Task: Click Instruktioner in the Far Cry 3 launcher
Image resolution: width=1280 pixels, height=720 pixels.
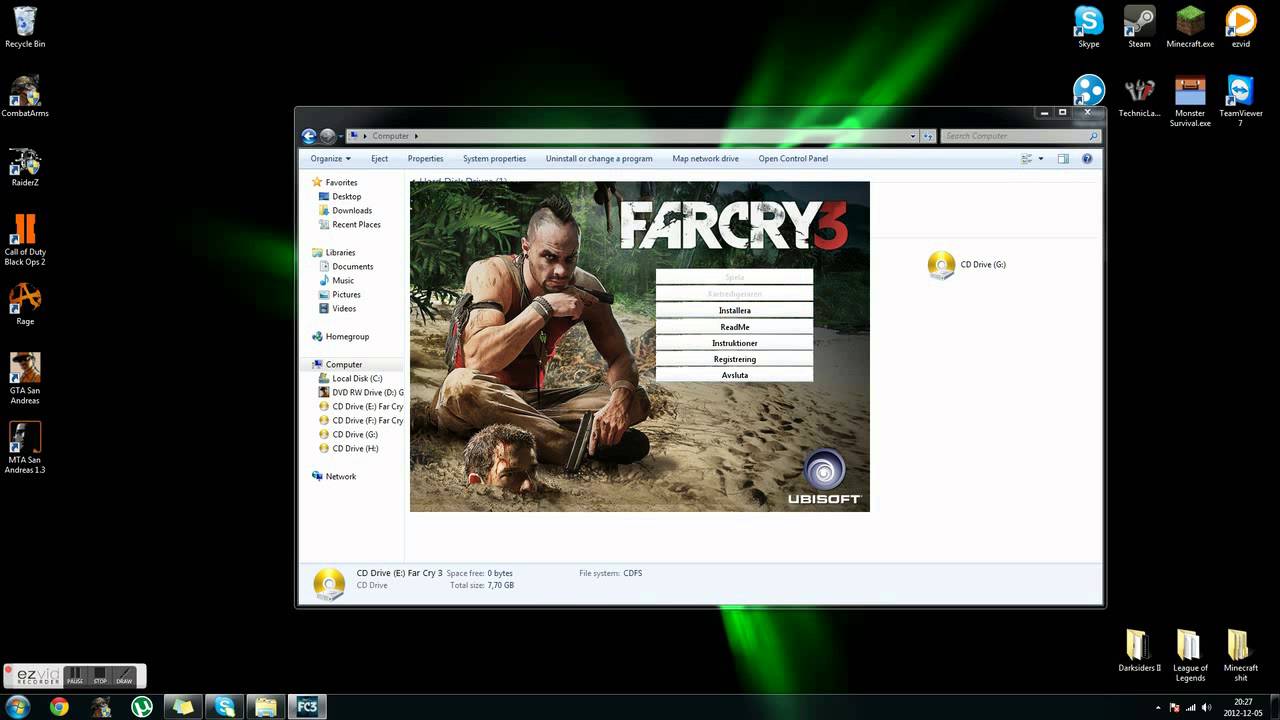Action: pyautogui.click(x=734, y=343)
